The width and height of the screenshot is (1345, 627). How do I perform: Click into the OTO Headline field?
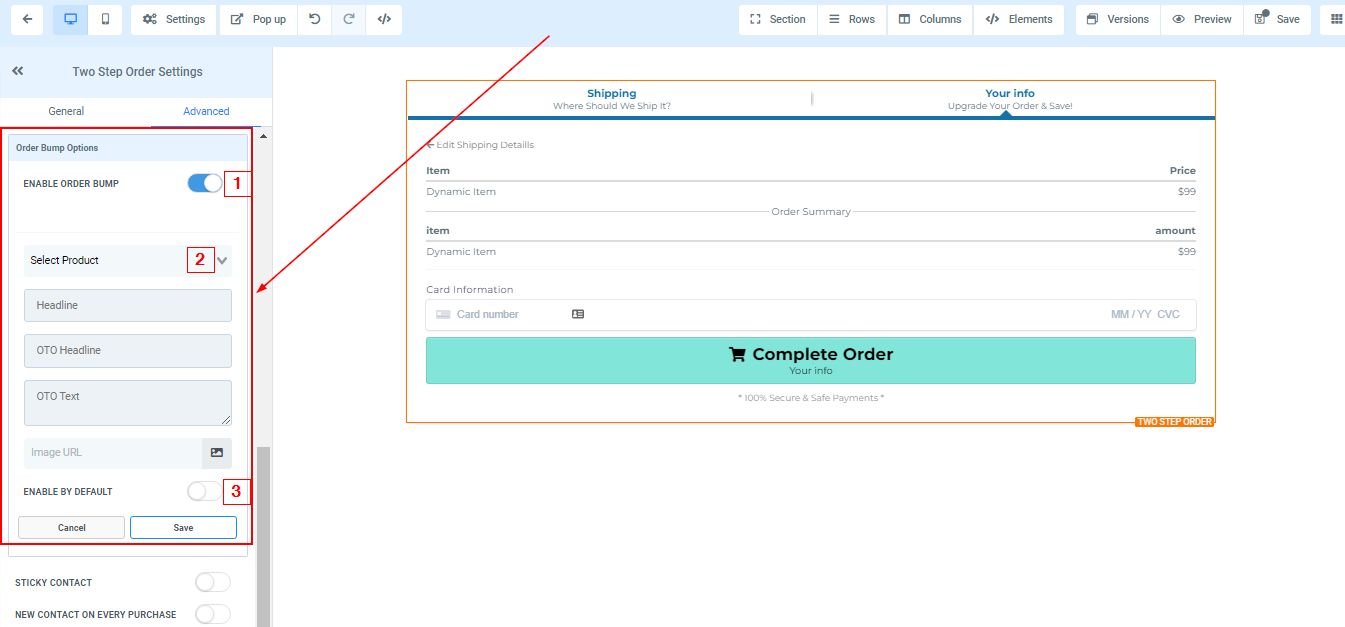pyautogui.click(x=128, y=351)
